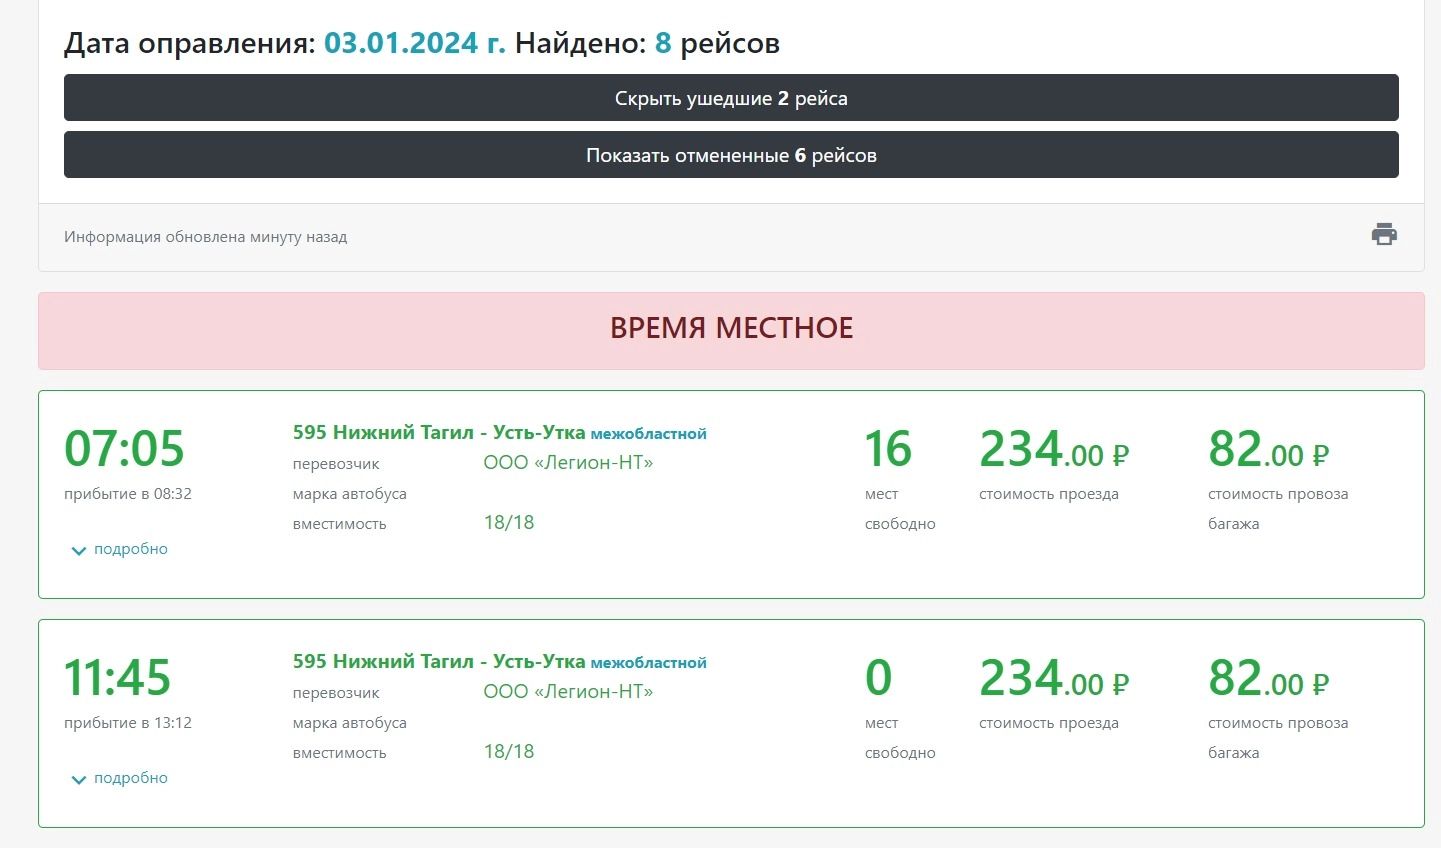The height and width of the screenshot is (848, 1441).
Task: Toggle 'Скрыть ушедшие 2 рейса' bar
Action: (731, 98)
